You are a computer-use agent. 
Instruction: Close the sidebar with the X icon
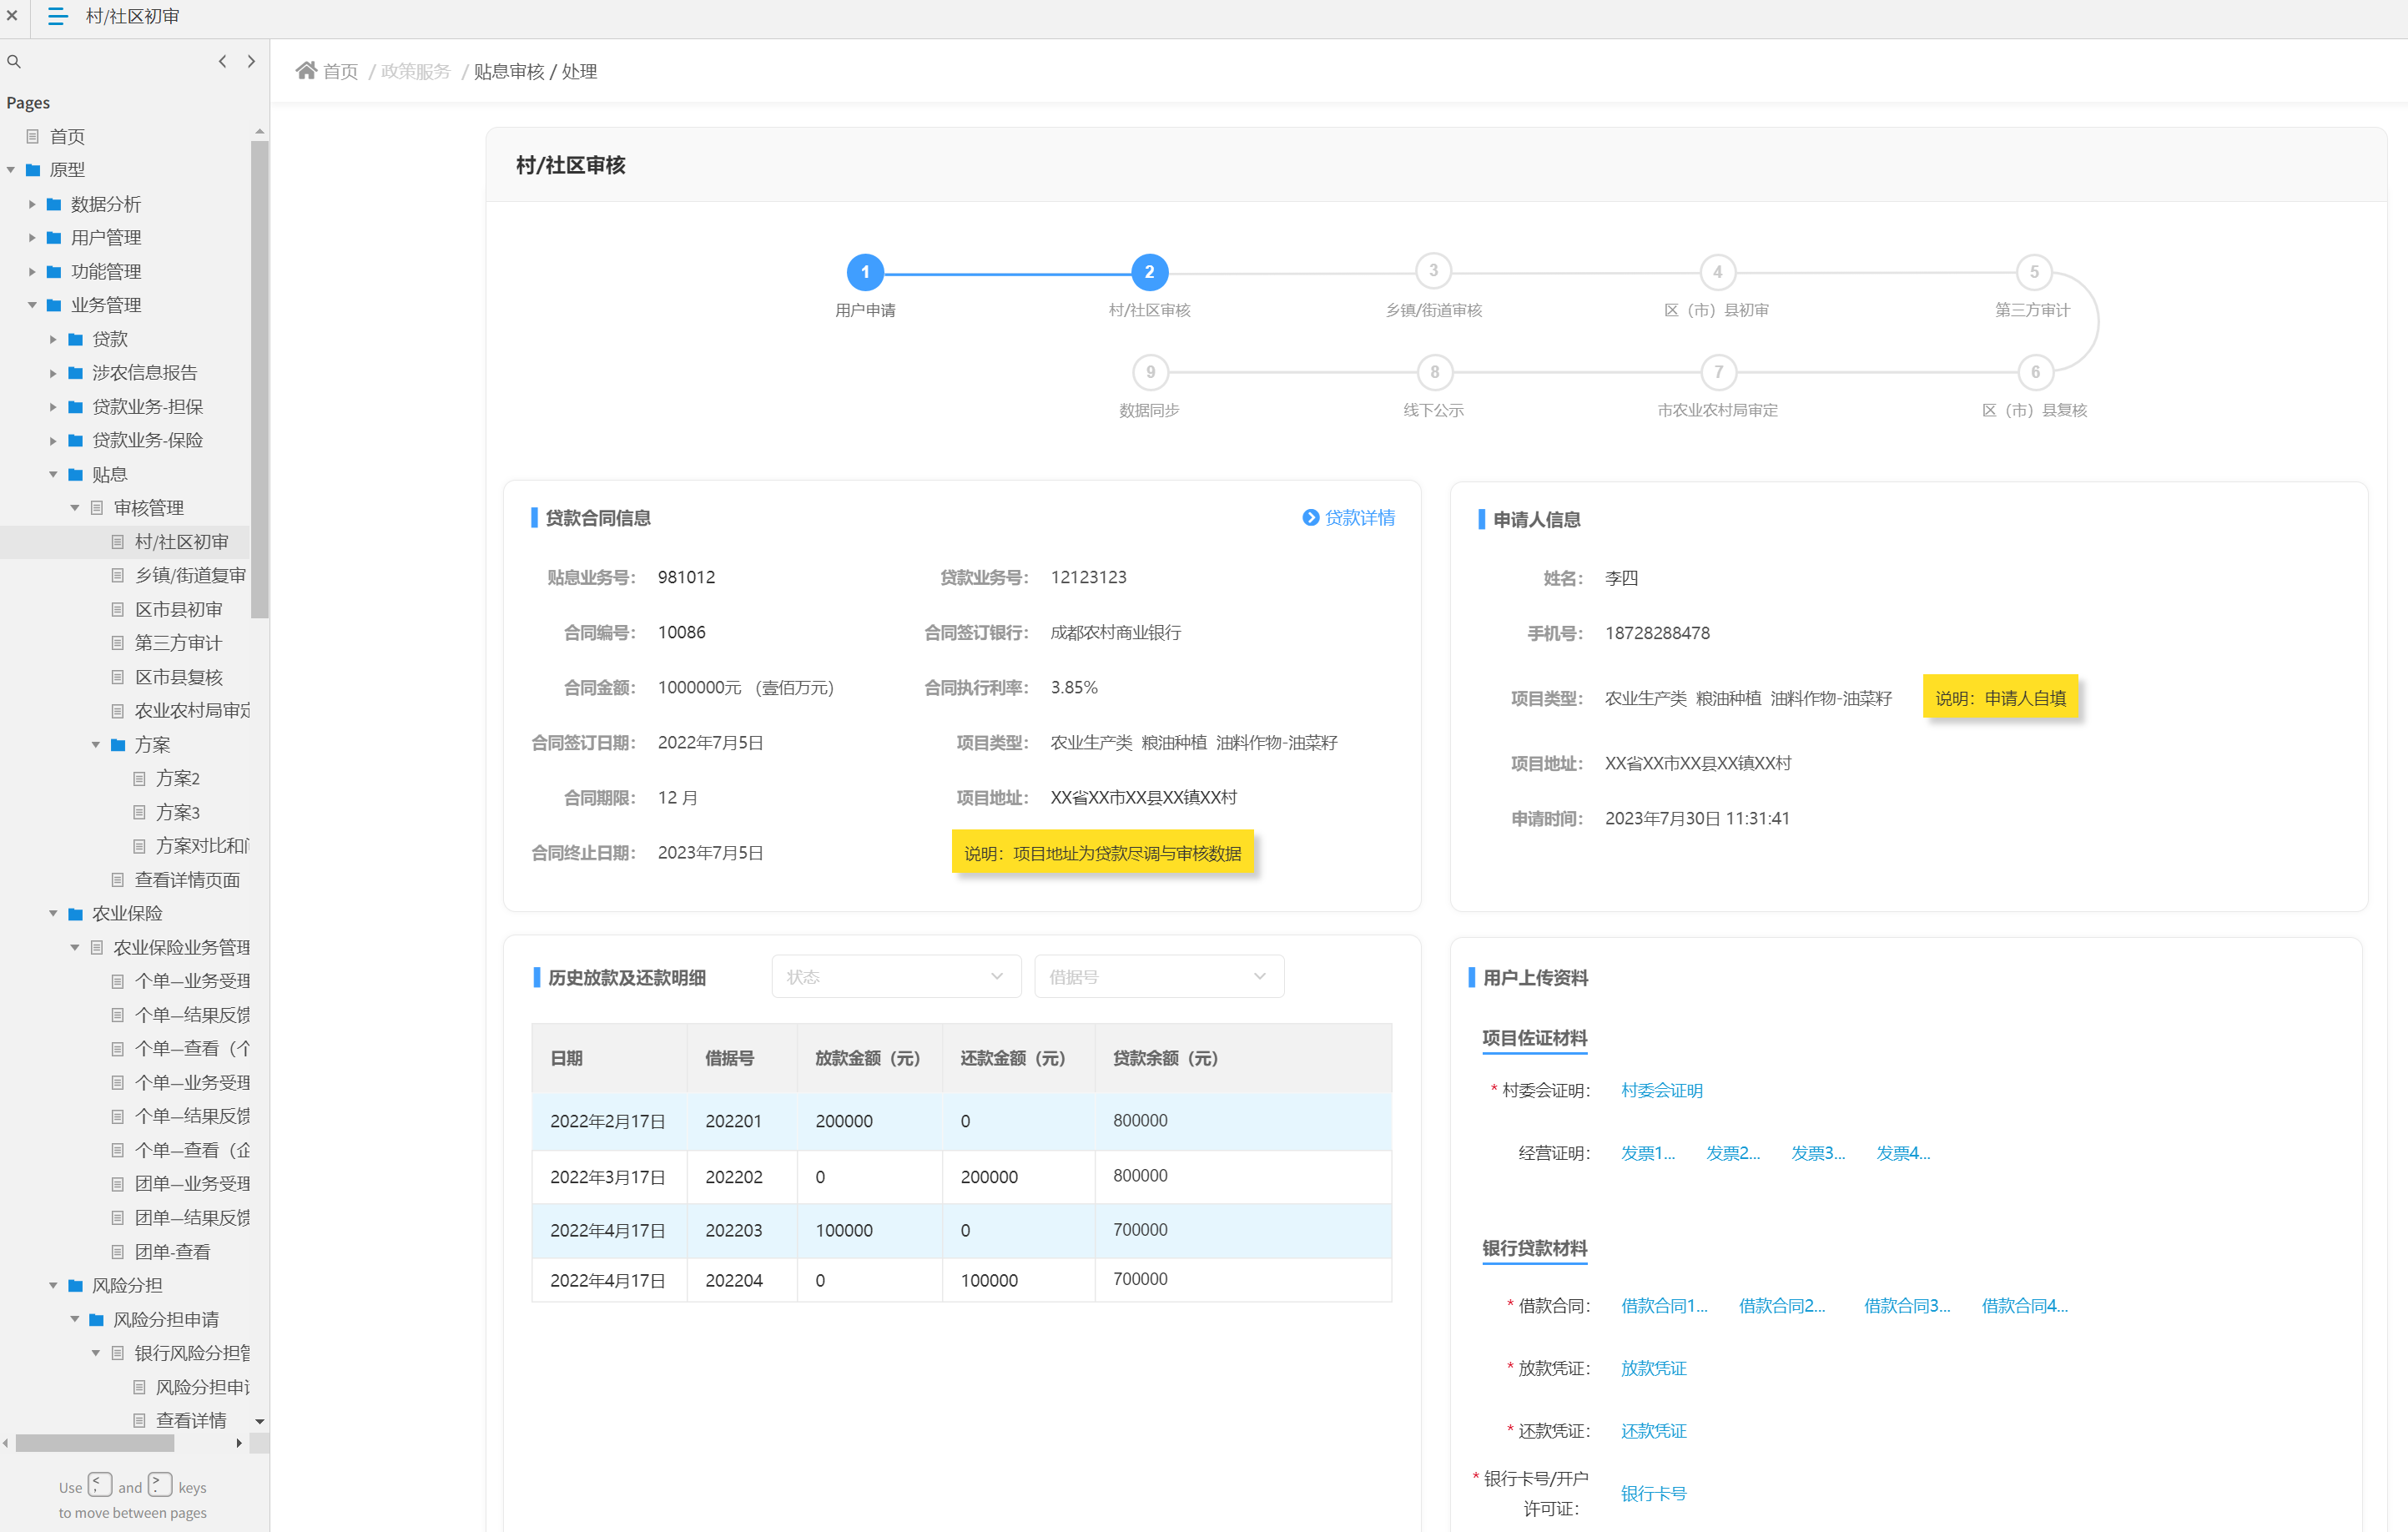12,16
